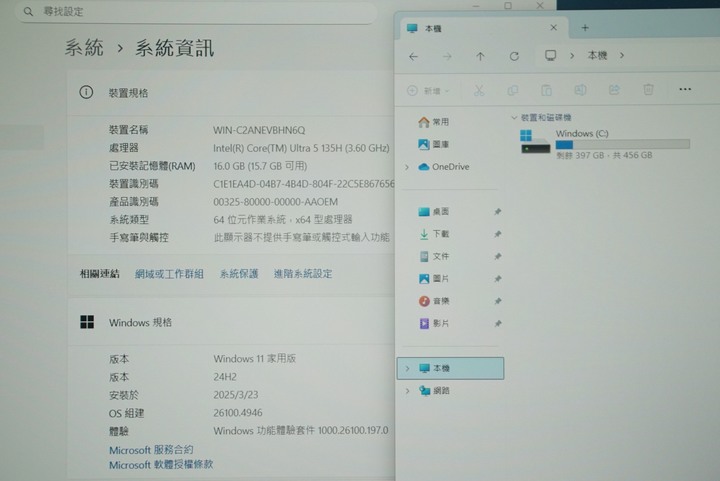Click the pin icon next to 文件
720x481 pixels.
tap(497, 257)
